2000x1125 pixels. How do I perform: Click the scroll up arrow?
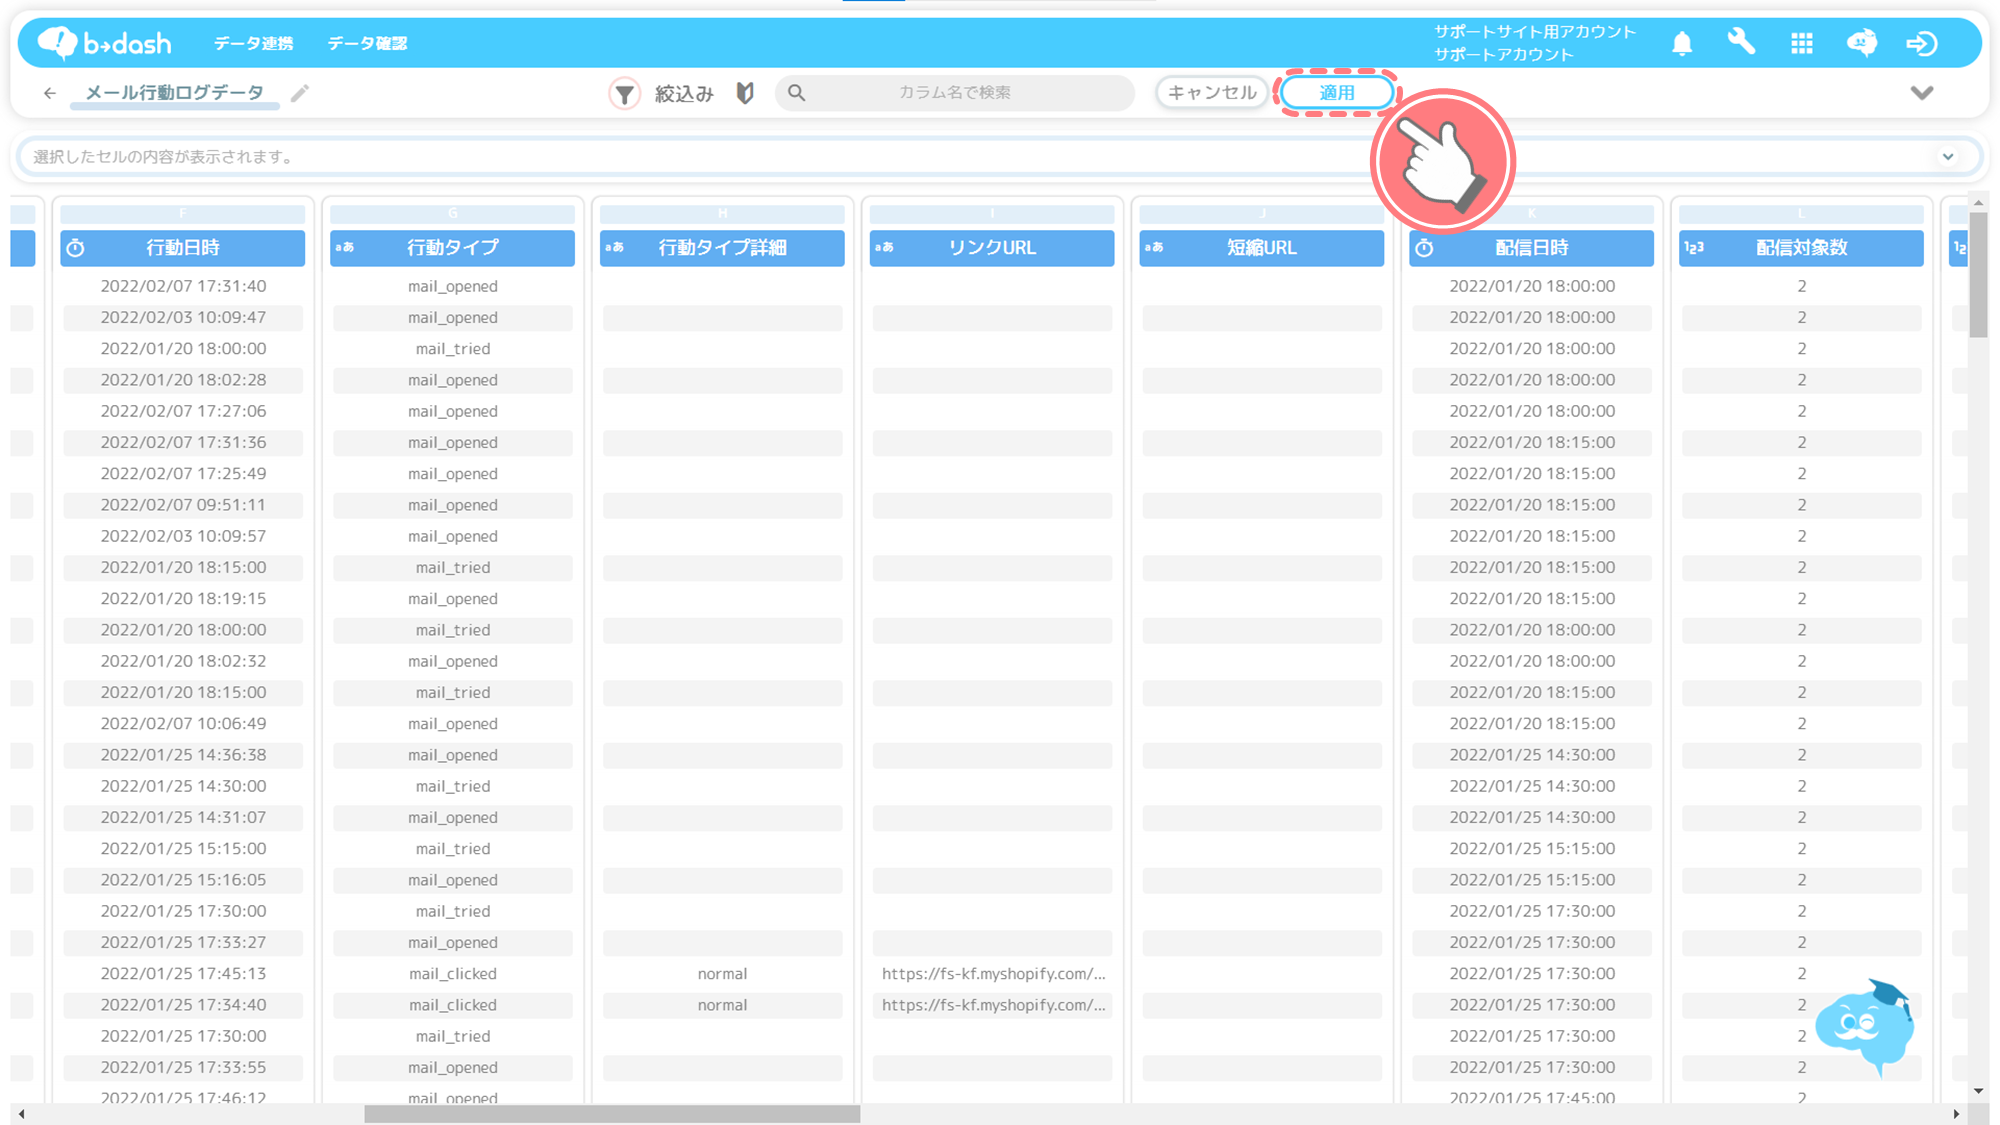click(1978, 203)
